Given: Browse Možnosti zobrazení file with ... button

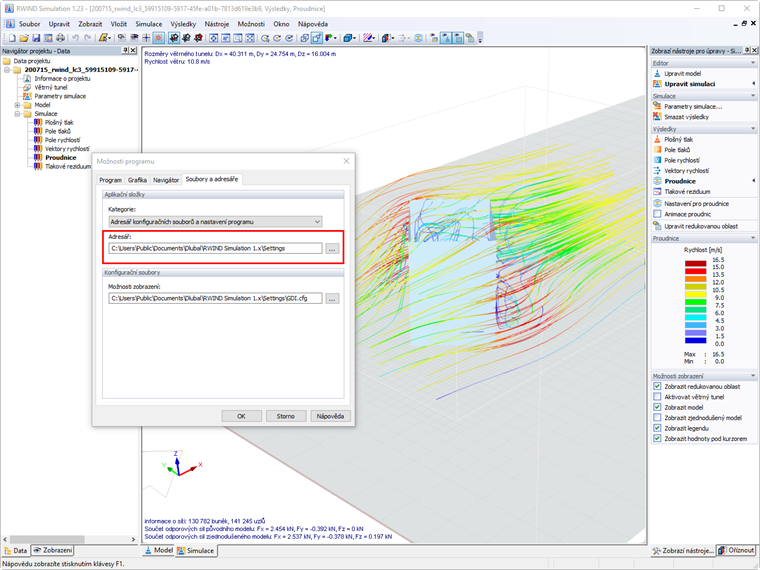Looking at the screenshot, I should [332, 298].
